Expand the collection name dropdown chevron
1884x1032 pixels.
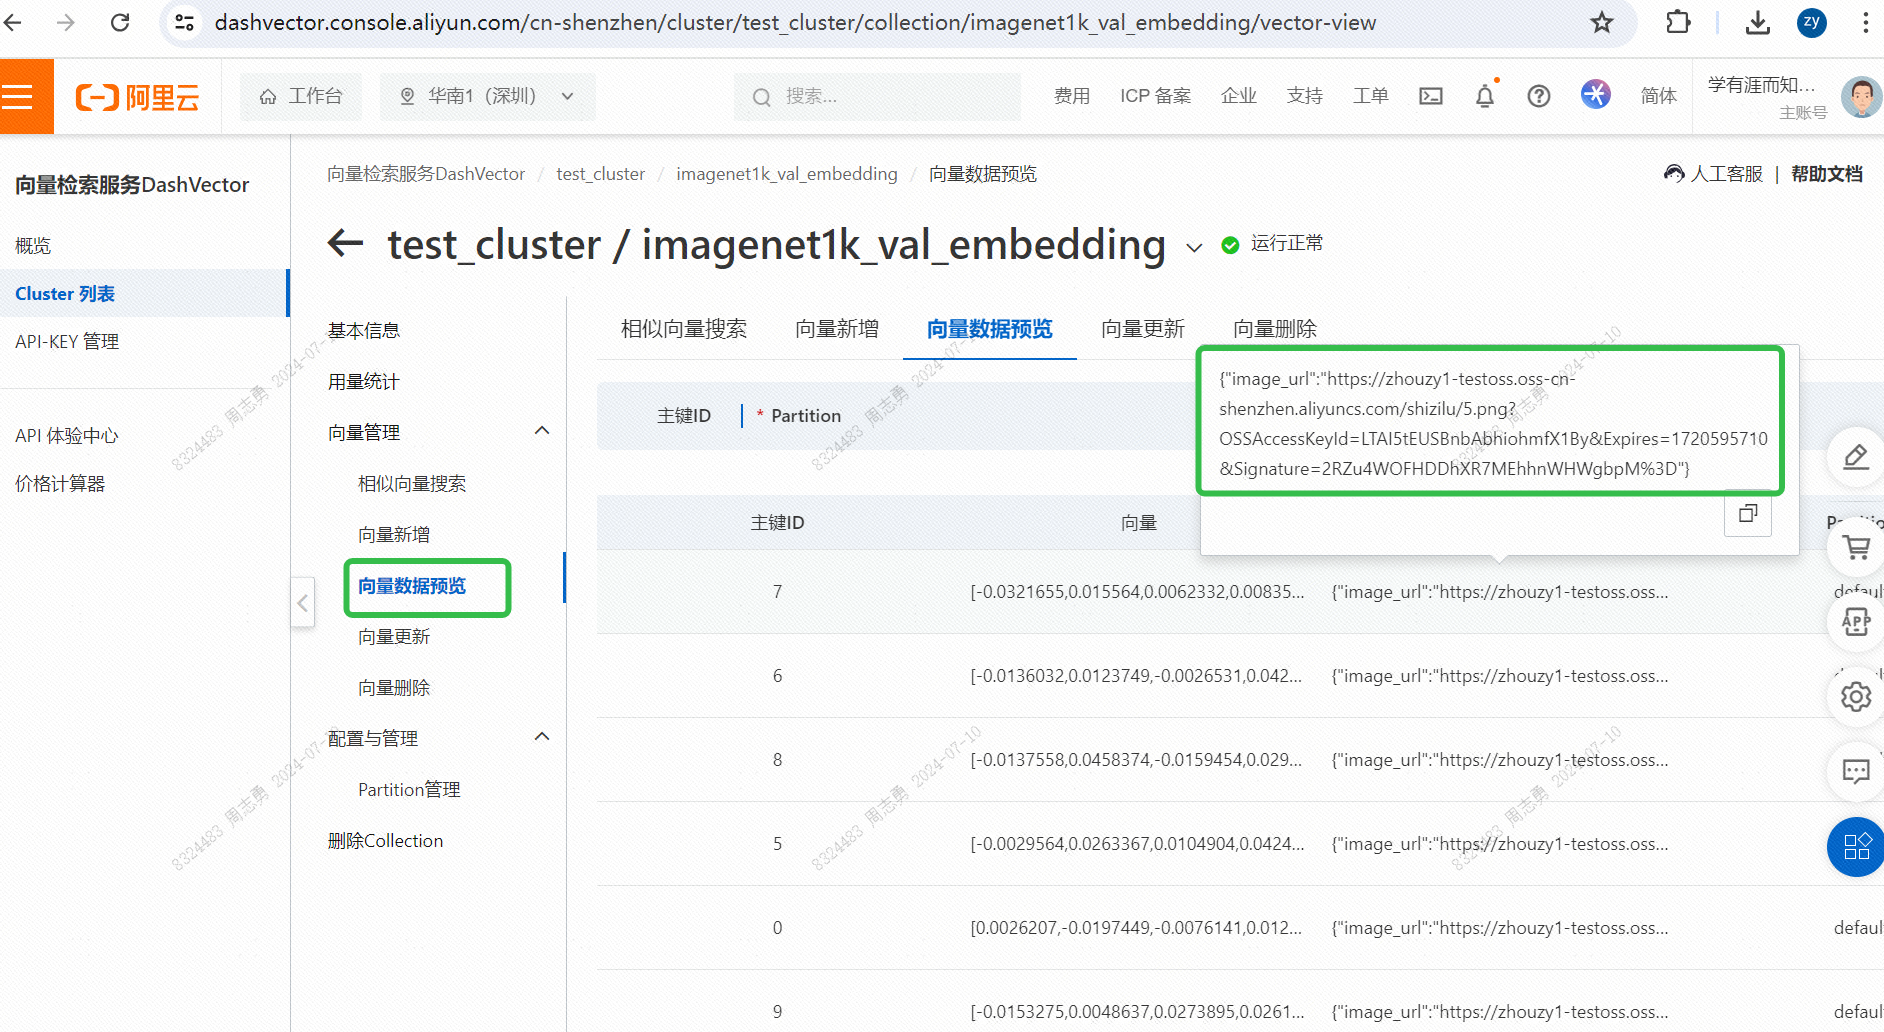click(x=1194, y=248)
